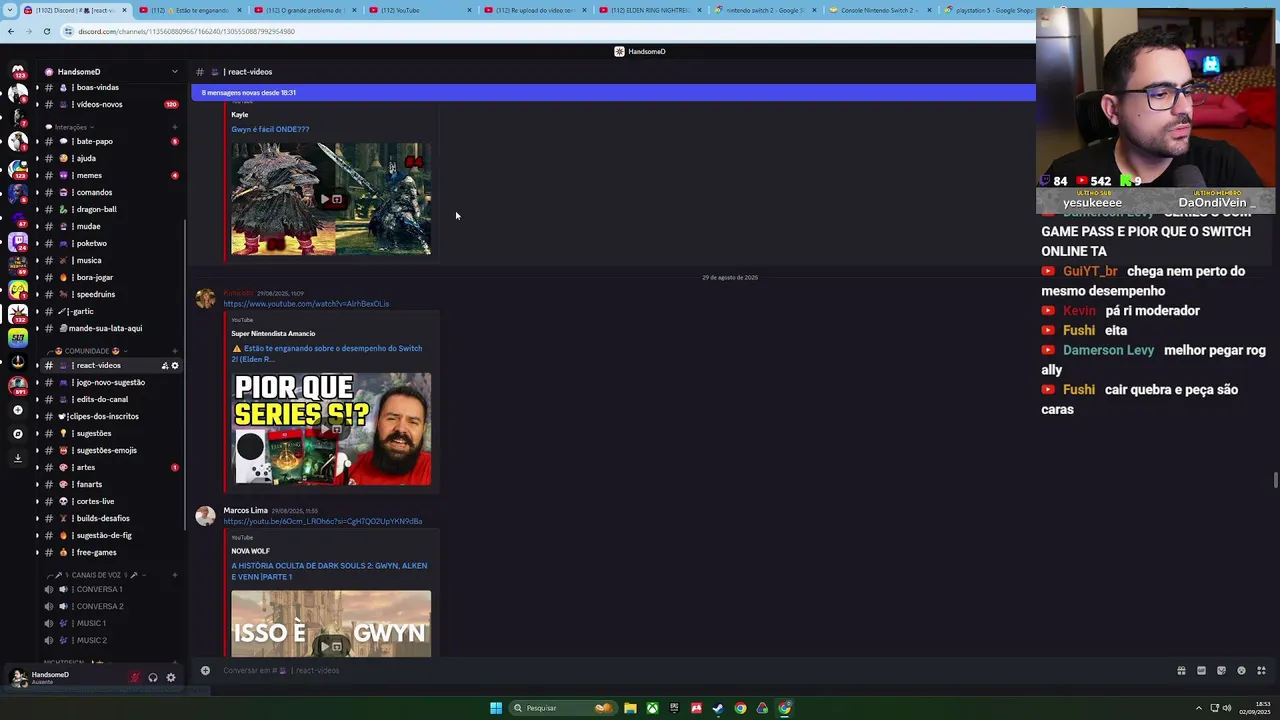Image resolution: width=1280 pixels, height=720 pixels.
Task: Play the Gwyn Dark Souls video thumbnail
Action: coord(331,199)
